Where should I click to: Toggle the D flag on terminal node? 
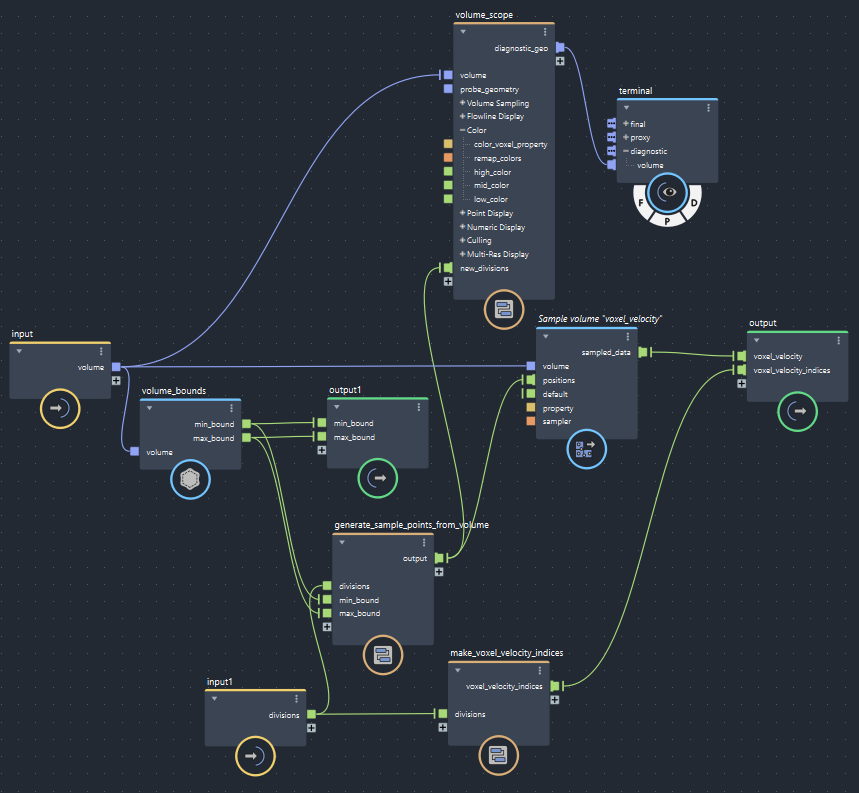pos(694,203)
